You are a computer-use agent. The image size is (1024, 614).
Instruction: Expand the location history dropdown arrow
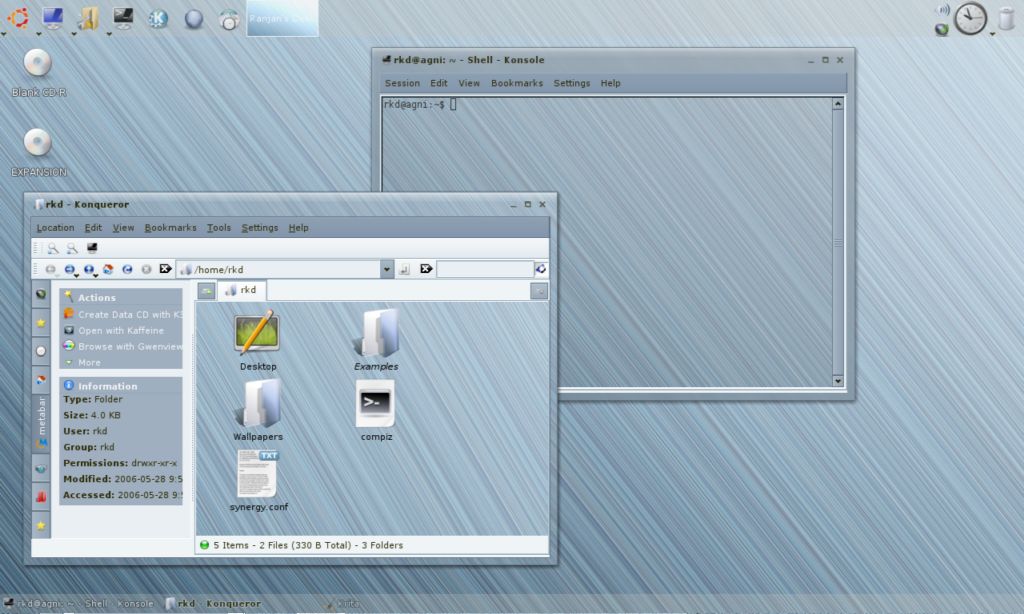[387, 269]
